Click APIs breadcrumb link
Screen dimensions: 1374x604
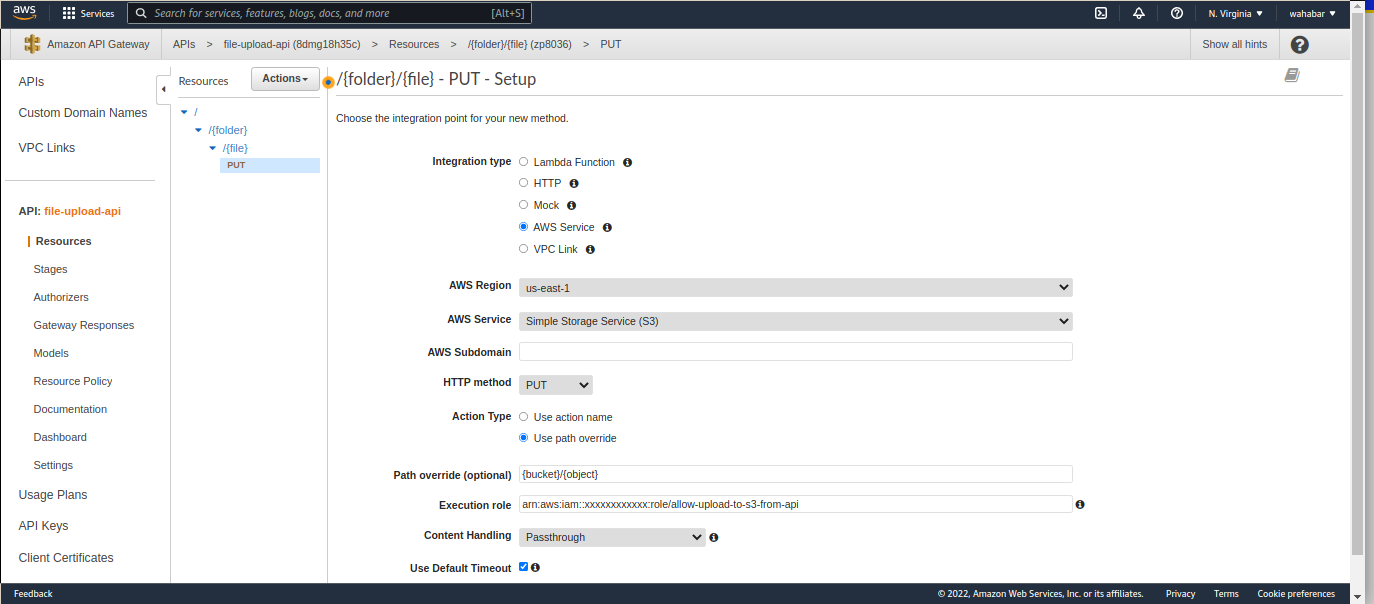[x=184, y=44]
